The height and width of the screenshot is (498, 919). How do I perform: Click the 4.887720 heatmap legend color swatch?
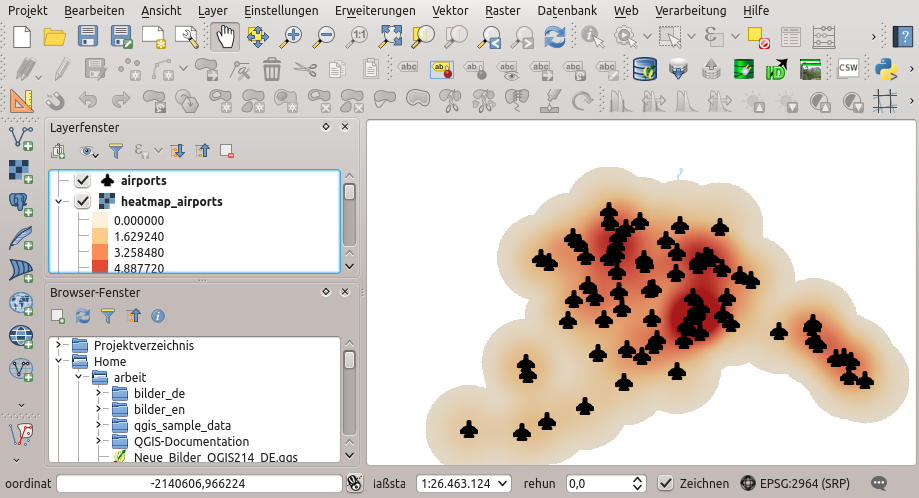pos(100,269)
